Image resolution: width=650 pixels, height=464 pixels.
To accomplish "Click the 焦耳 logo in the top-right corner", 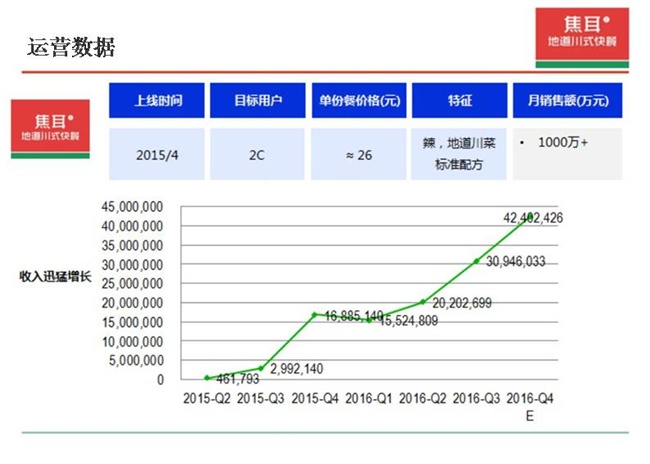I will tap(583, 33).
